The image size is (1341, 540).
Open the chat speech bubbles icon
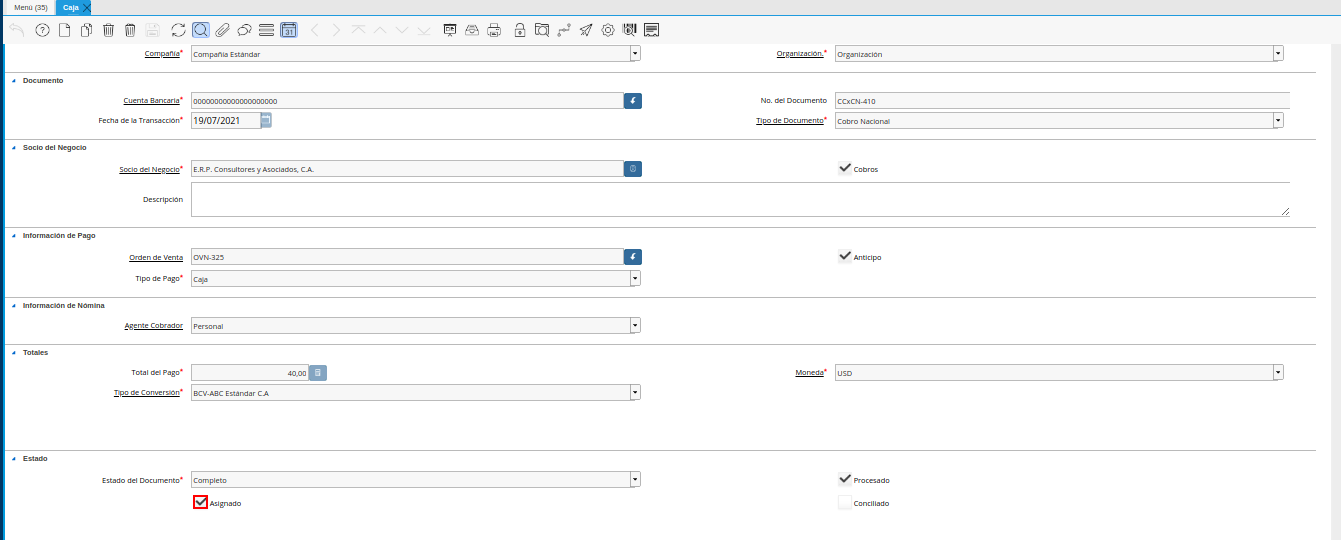pos(244,30)
